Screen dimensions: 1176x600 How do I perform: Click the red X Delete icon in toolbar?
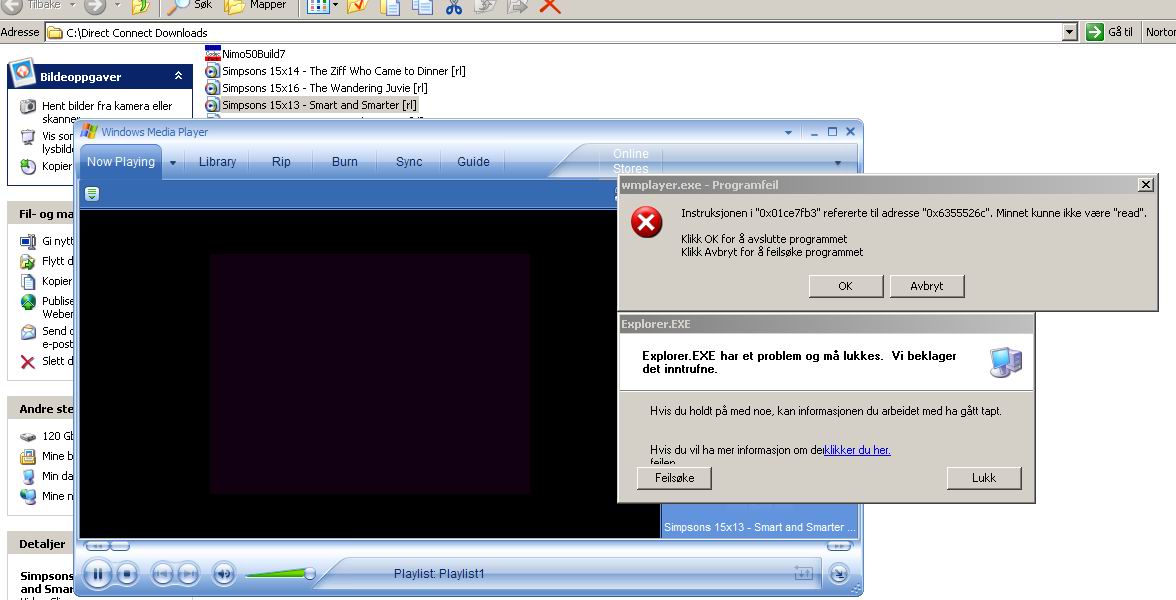[x=550, y=6]
